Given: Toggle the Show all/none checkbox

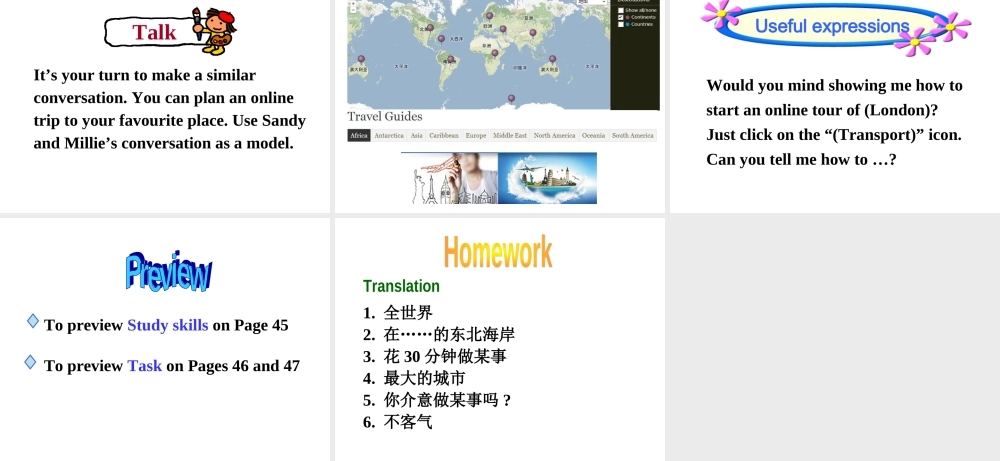Looking at the screenshot, I should 621,10.
